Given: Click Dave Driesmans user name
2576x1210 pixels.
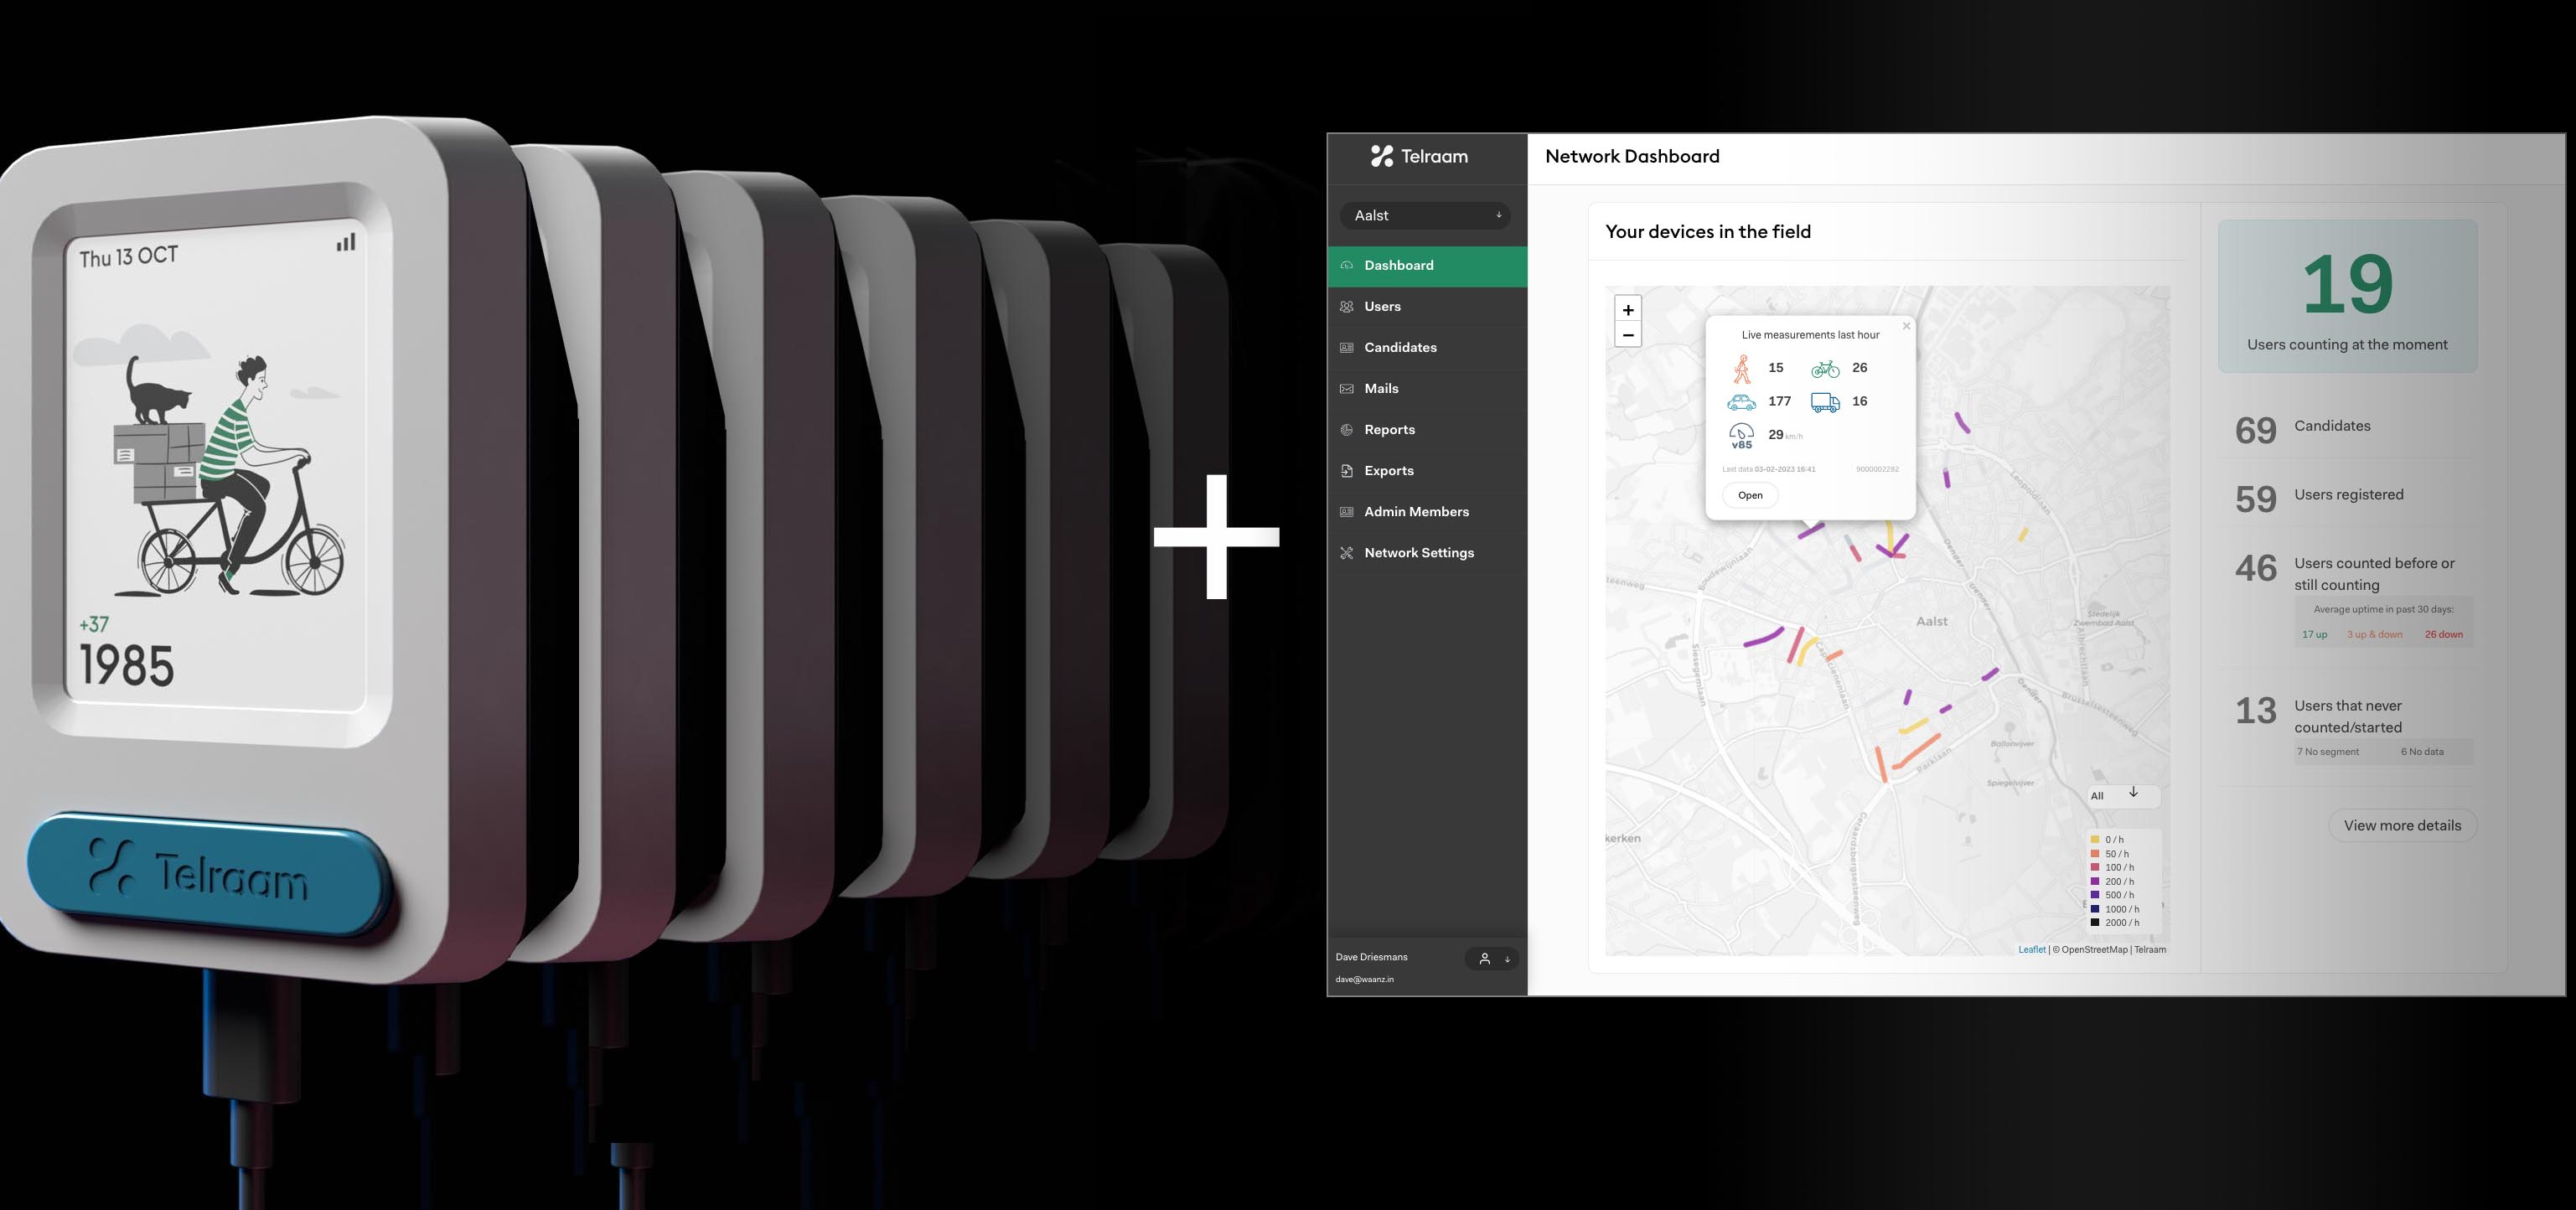Looking at the screenshot, I should pyautogui.click(x=1371, y=958).
